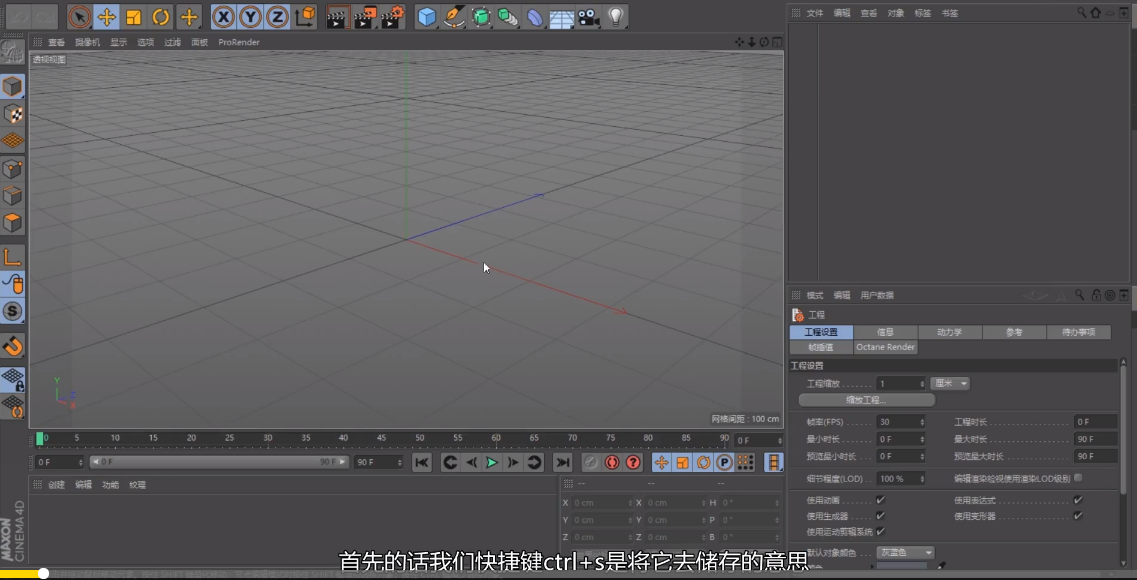The image size is (1137, 580).
Task: Open the 查看 viewport menu
Action: click(x=57, y=42)
